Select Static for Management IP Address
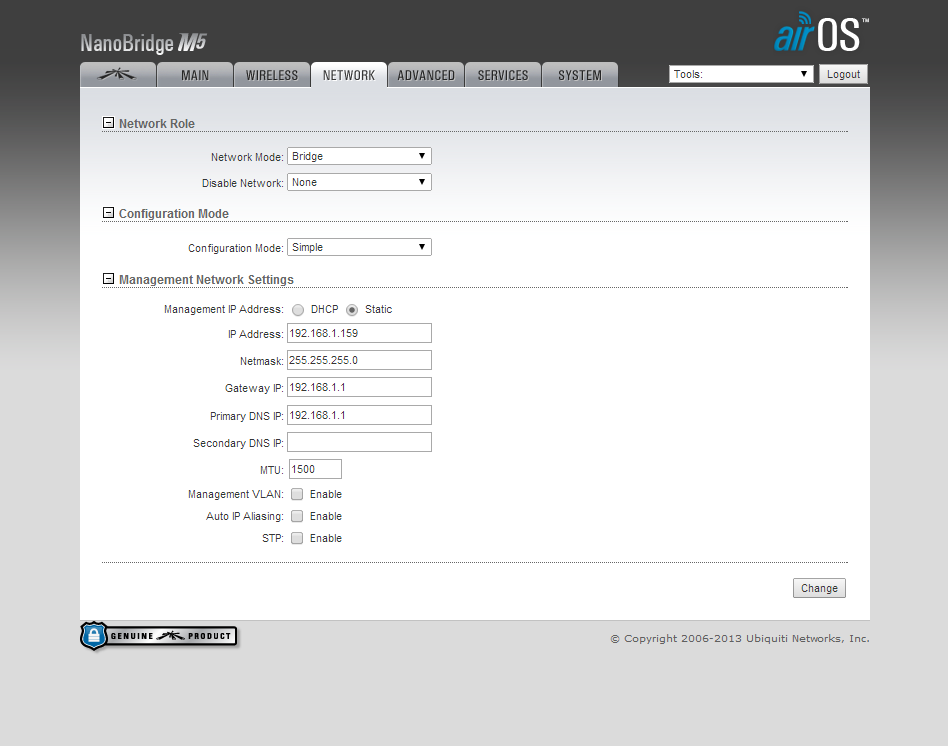Screen dimensions: 948x746 tap(352, 310)
